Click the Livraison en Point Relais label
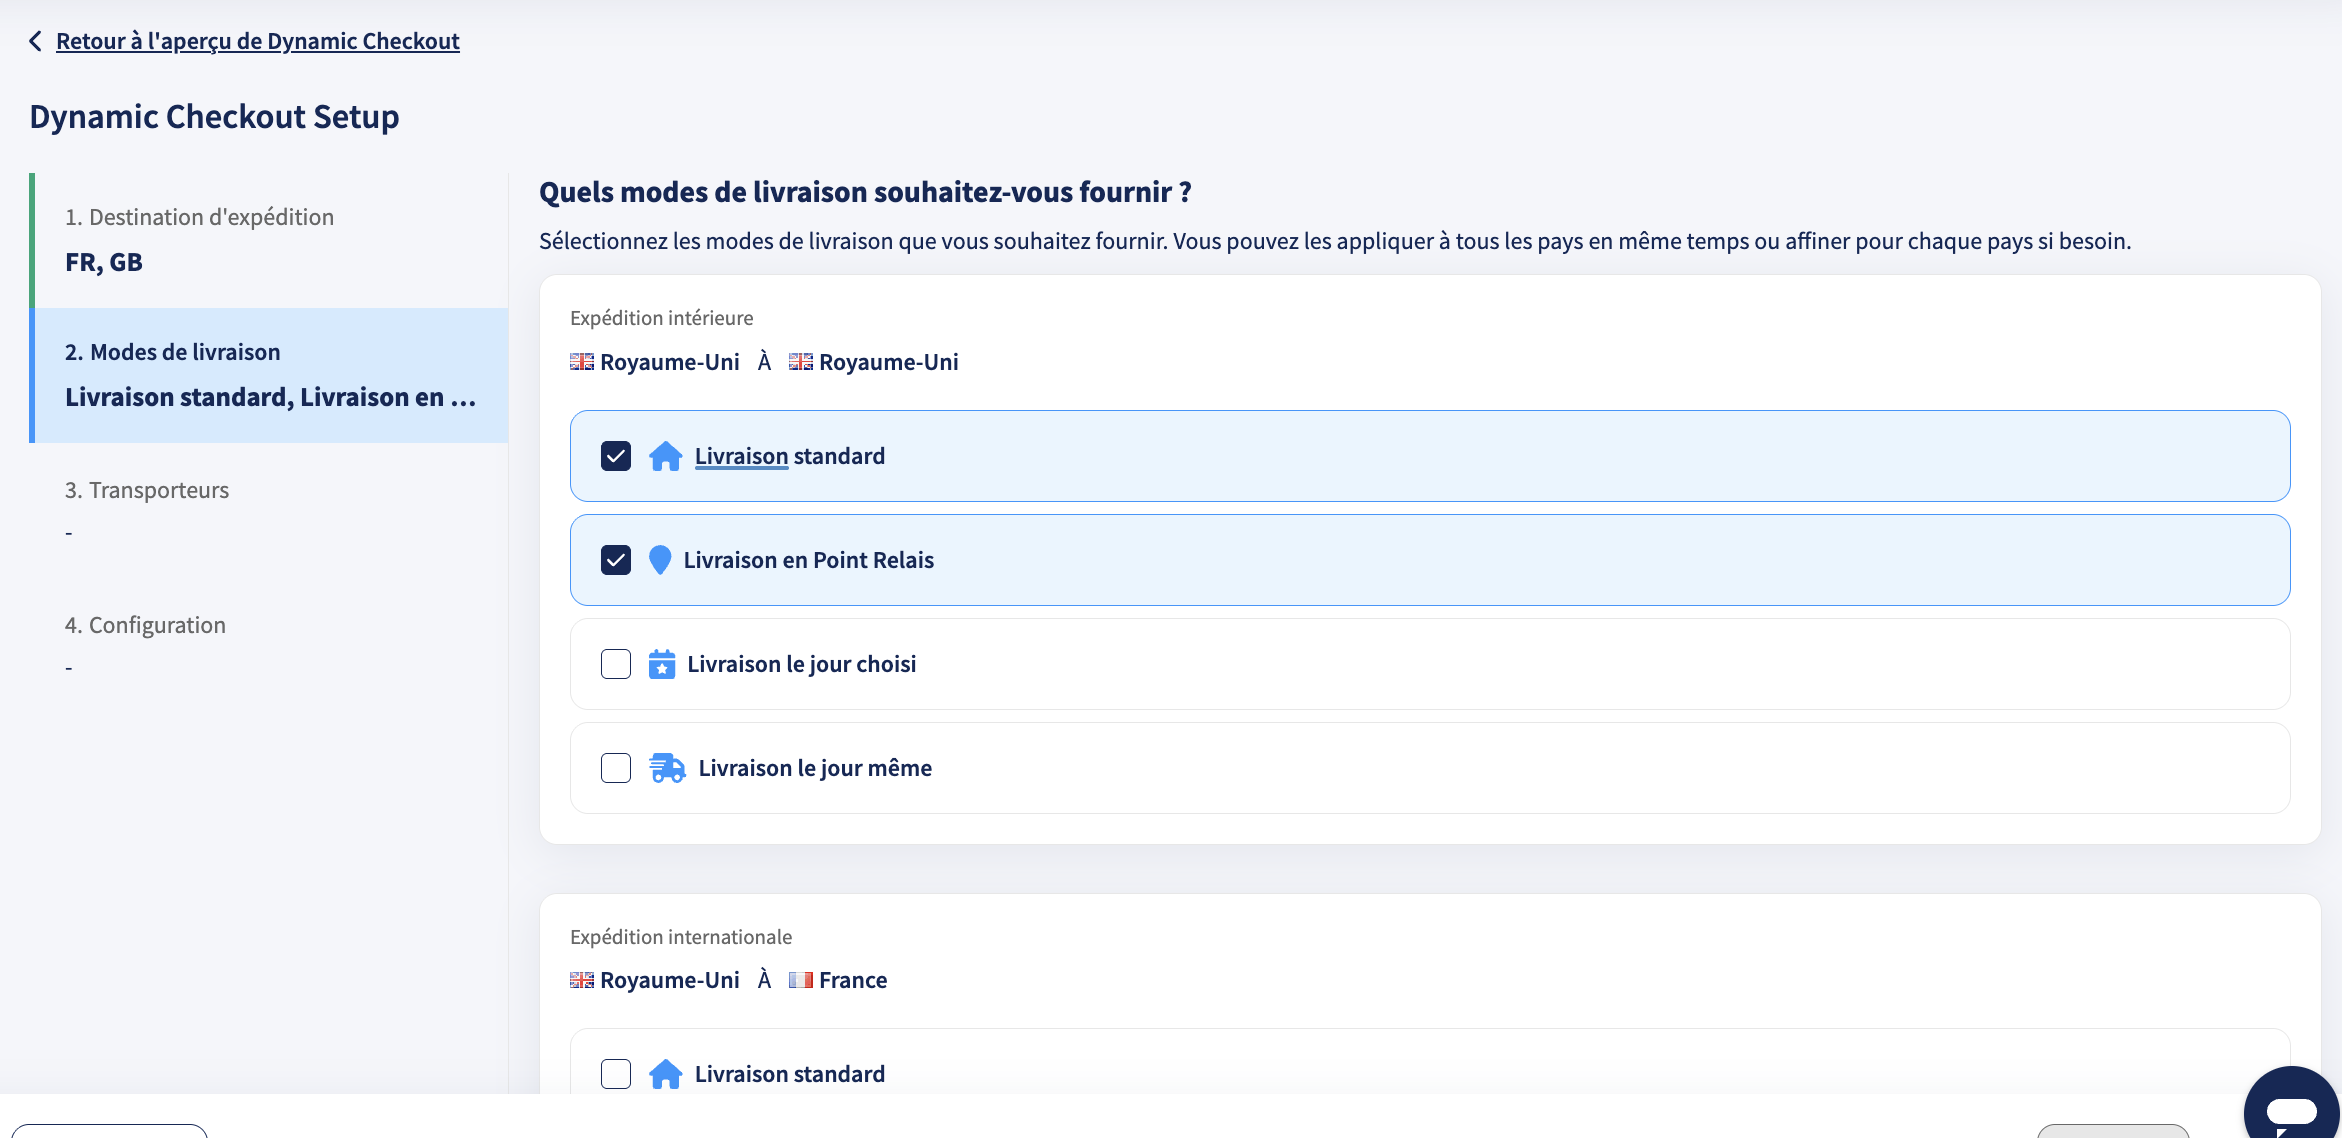Screen dimensions: 2342x1138 809,560
